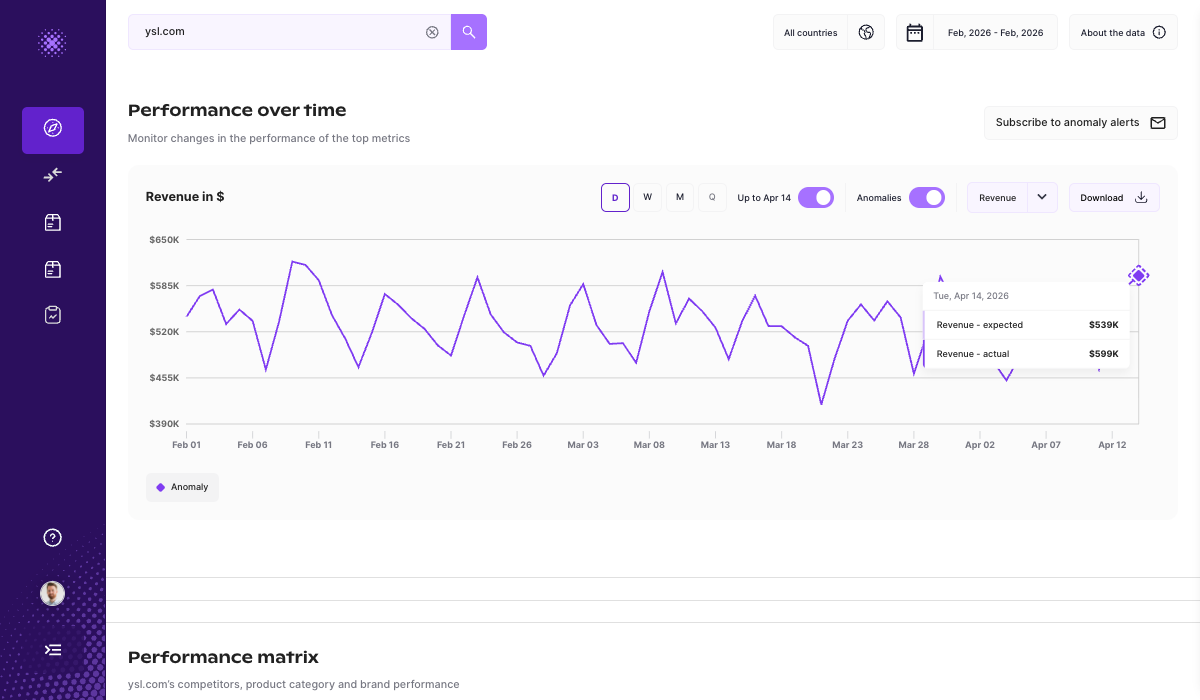This screenshot has width=1200, height=700.
Task: Turn off the Anomalies toggle
Action: 927,197
